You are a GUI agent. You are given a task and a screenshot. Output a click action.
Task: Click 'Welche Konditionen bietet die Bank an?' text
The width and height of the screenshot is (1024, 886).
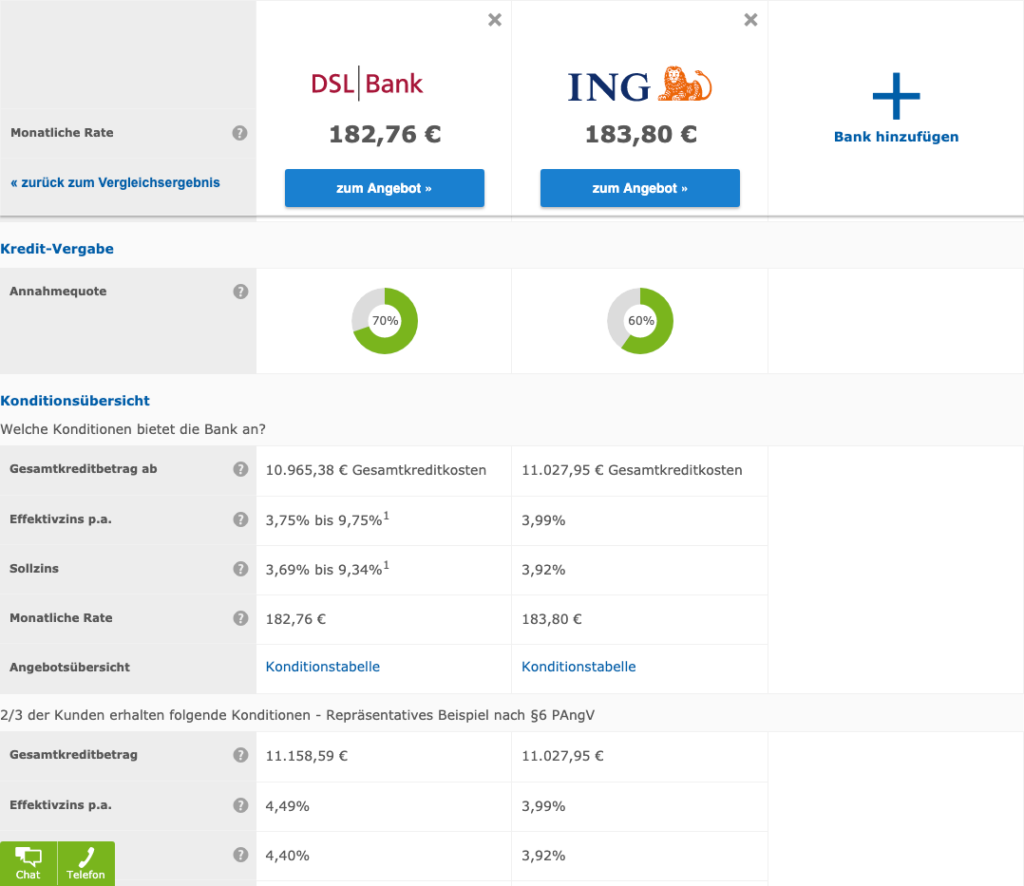click(133, 430)
